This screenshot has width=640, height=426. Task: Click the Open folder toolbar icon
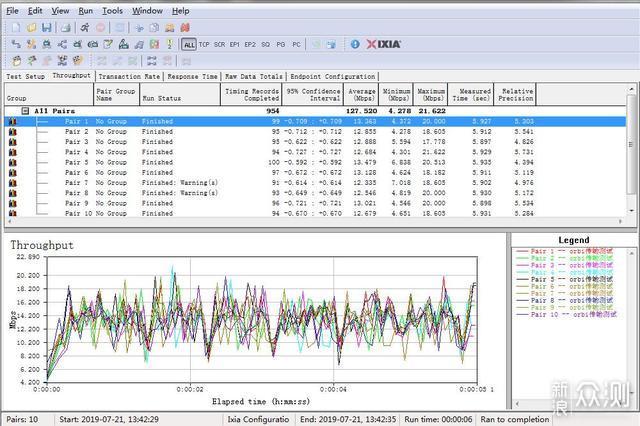[x=31, y=28]
